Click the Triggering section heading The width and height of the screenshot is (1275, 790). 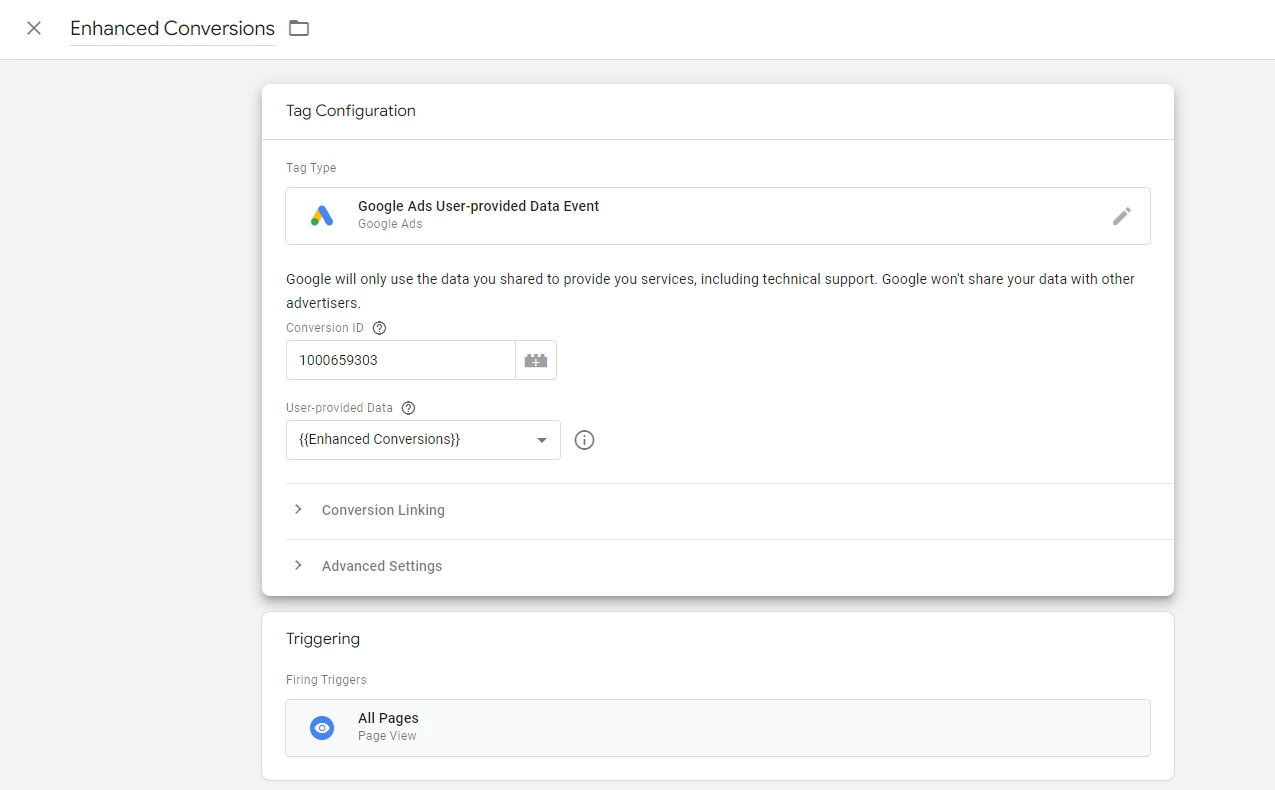[323, 639]
